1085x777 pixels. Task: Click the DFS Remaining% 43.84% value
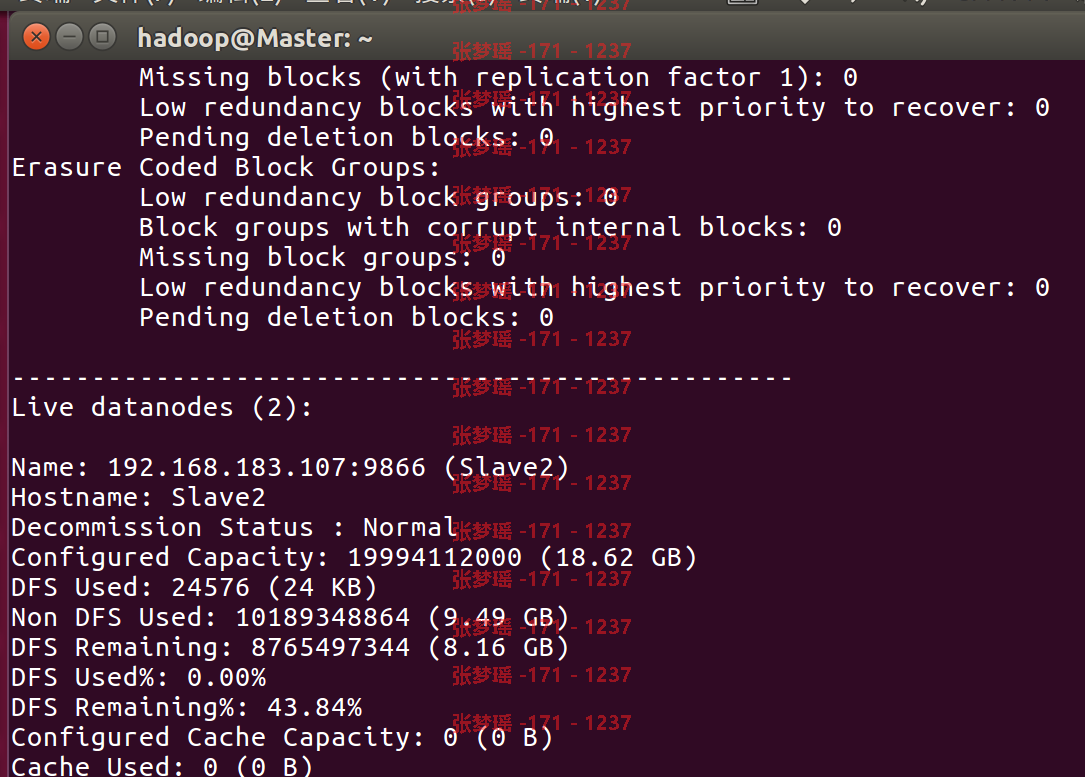314,708
